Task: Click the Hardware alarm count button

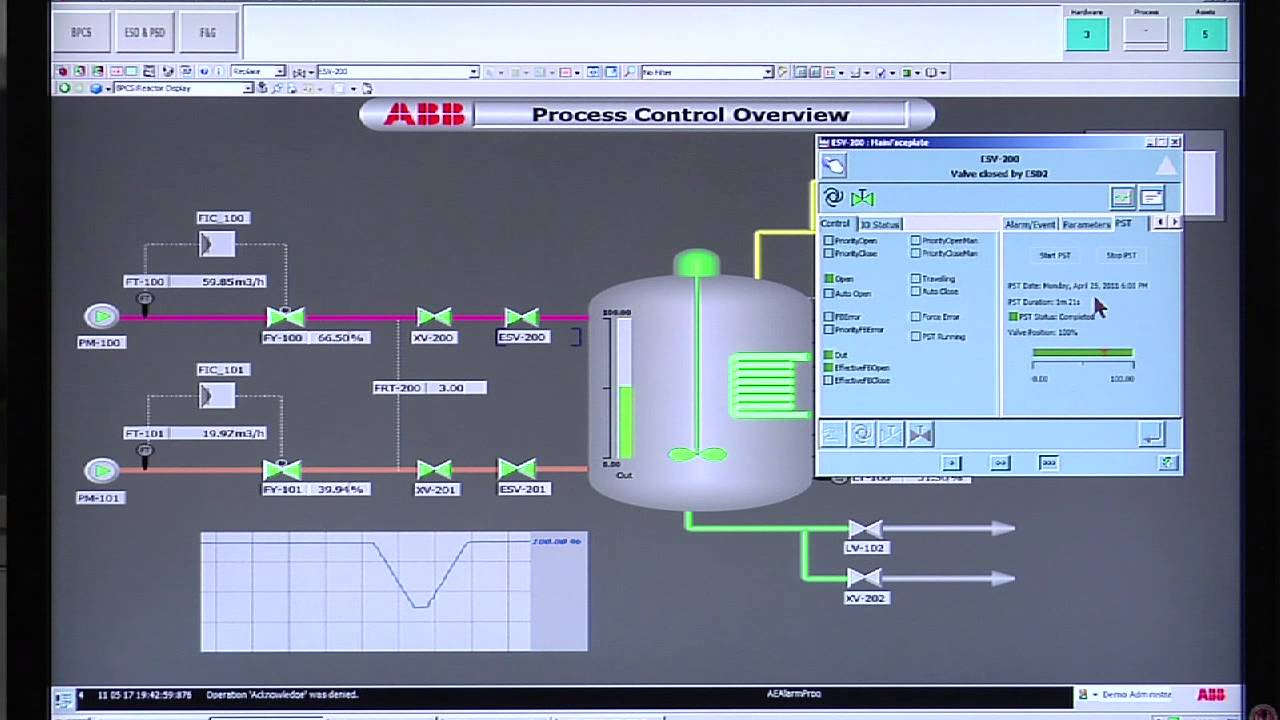Action: point(1087,34)
